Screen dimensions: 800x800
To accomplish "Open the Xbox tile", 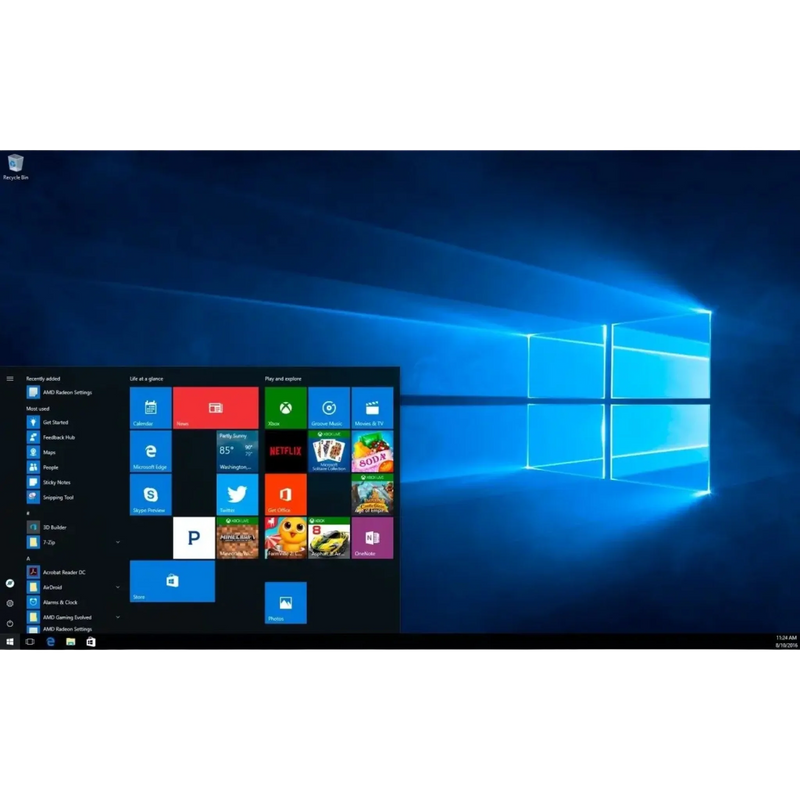I will pyautogui.click(x=284, y=408).
